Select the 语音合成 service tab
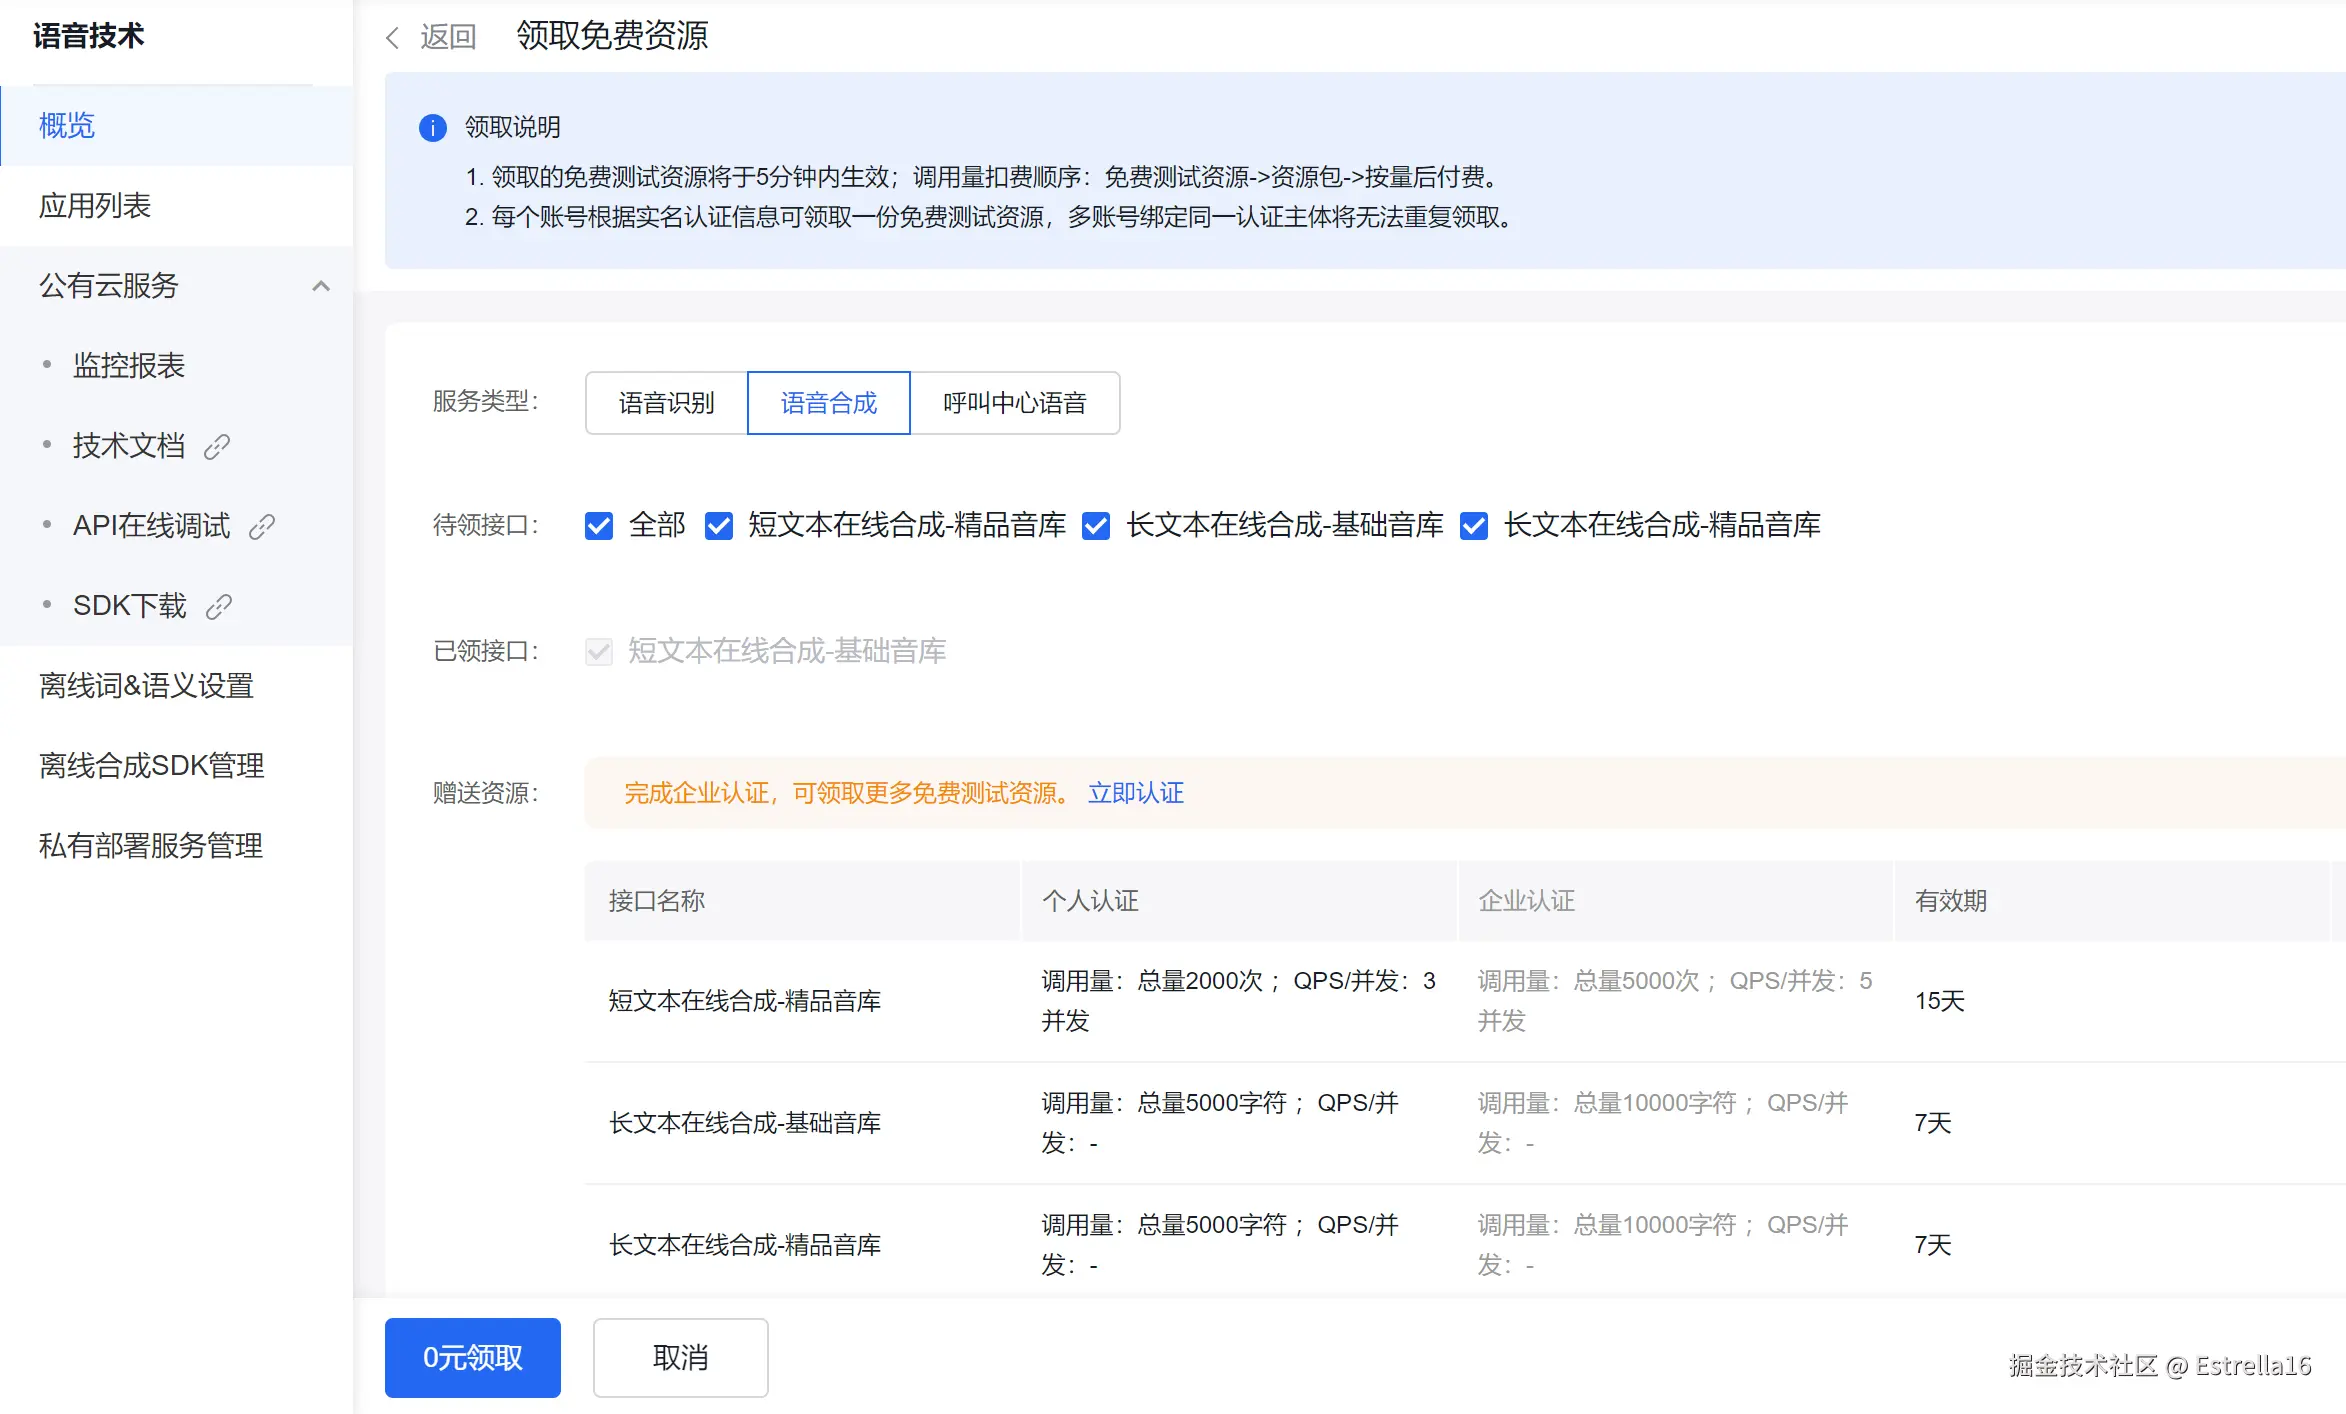 pyautogui.click(x=828, y=403)
